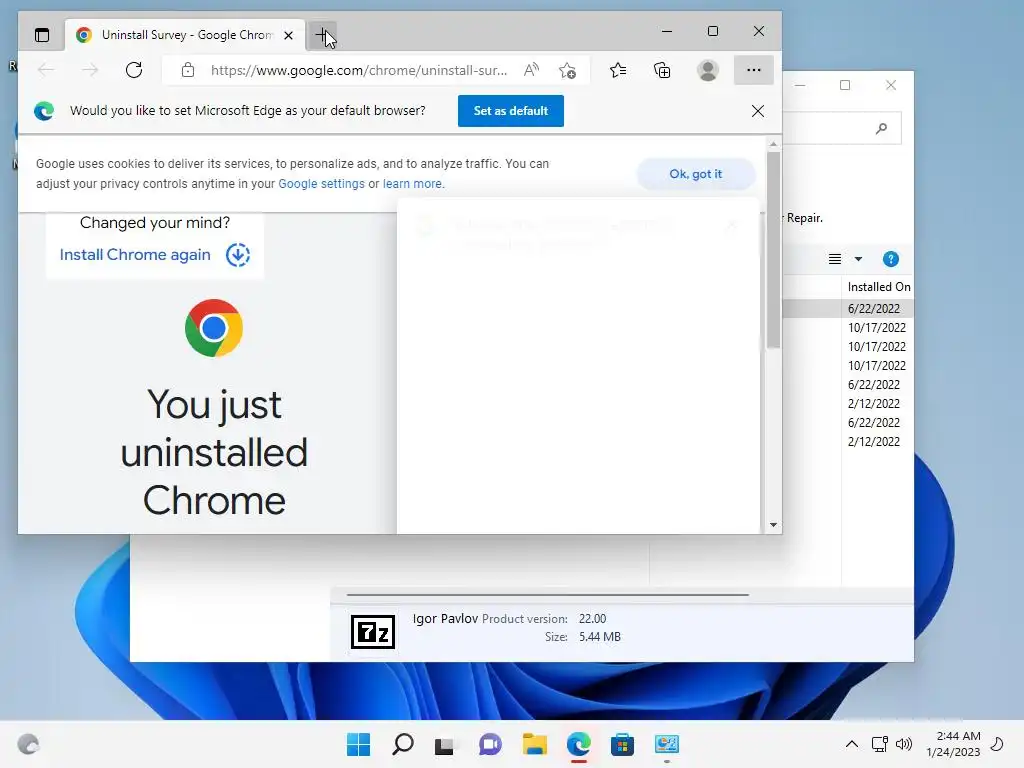This screenshot has width=1024, height=768.
Task: Click the vertical scrollbar thumb of the page
Action: tap(773, 249)
